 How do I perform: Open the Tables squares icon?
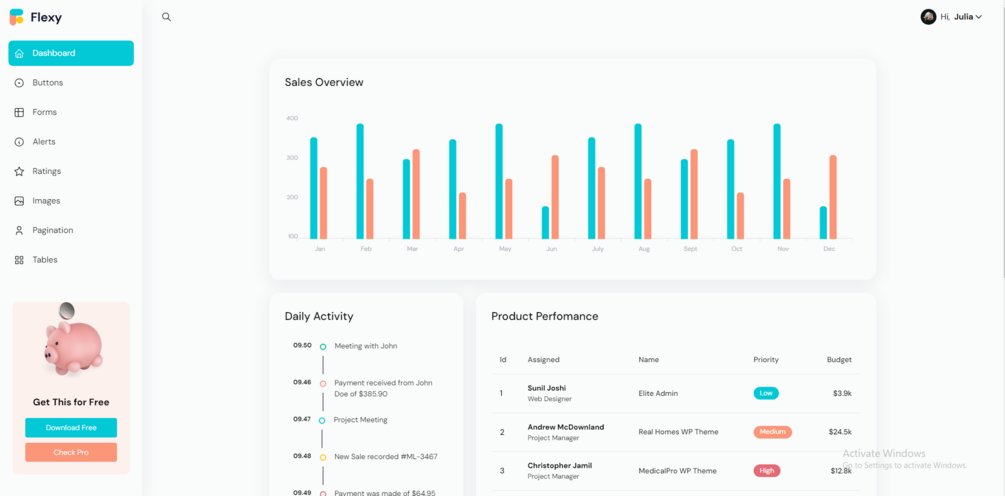19,260
